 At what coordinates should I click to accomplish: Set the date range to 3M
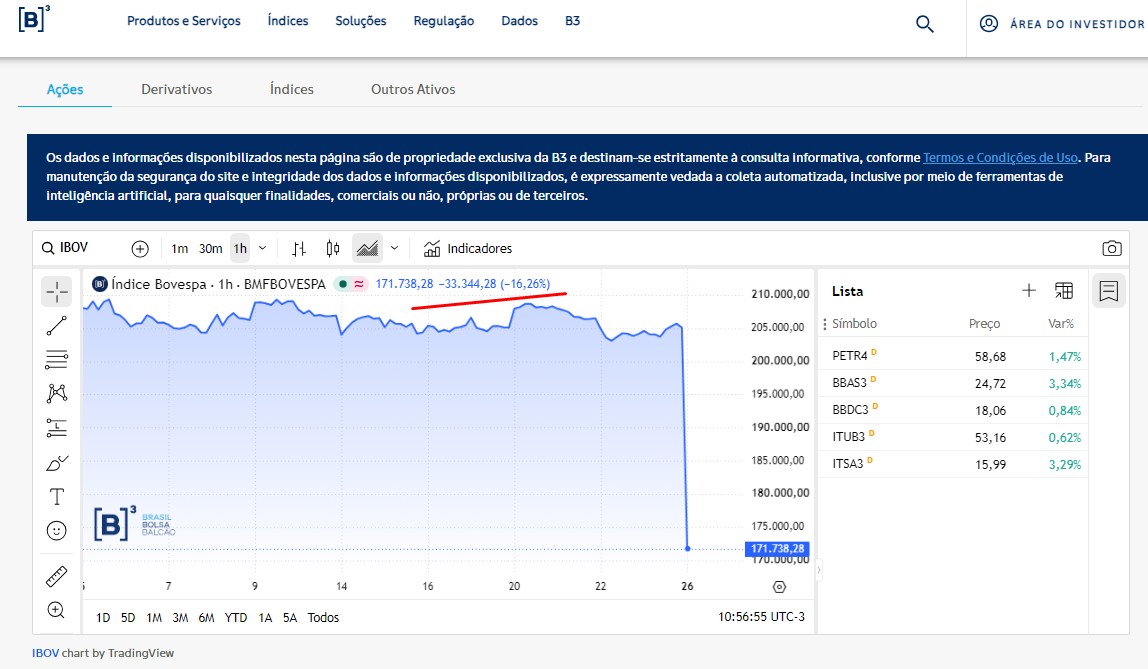[x=180, y=618]
